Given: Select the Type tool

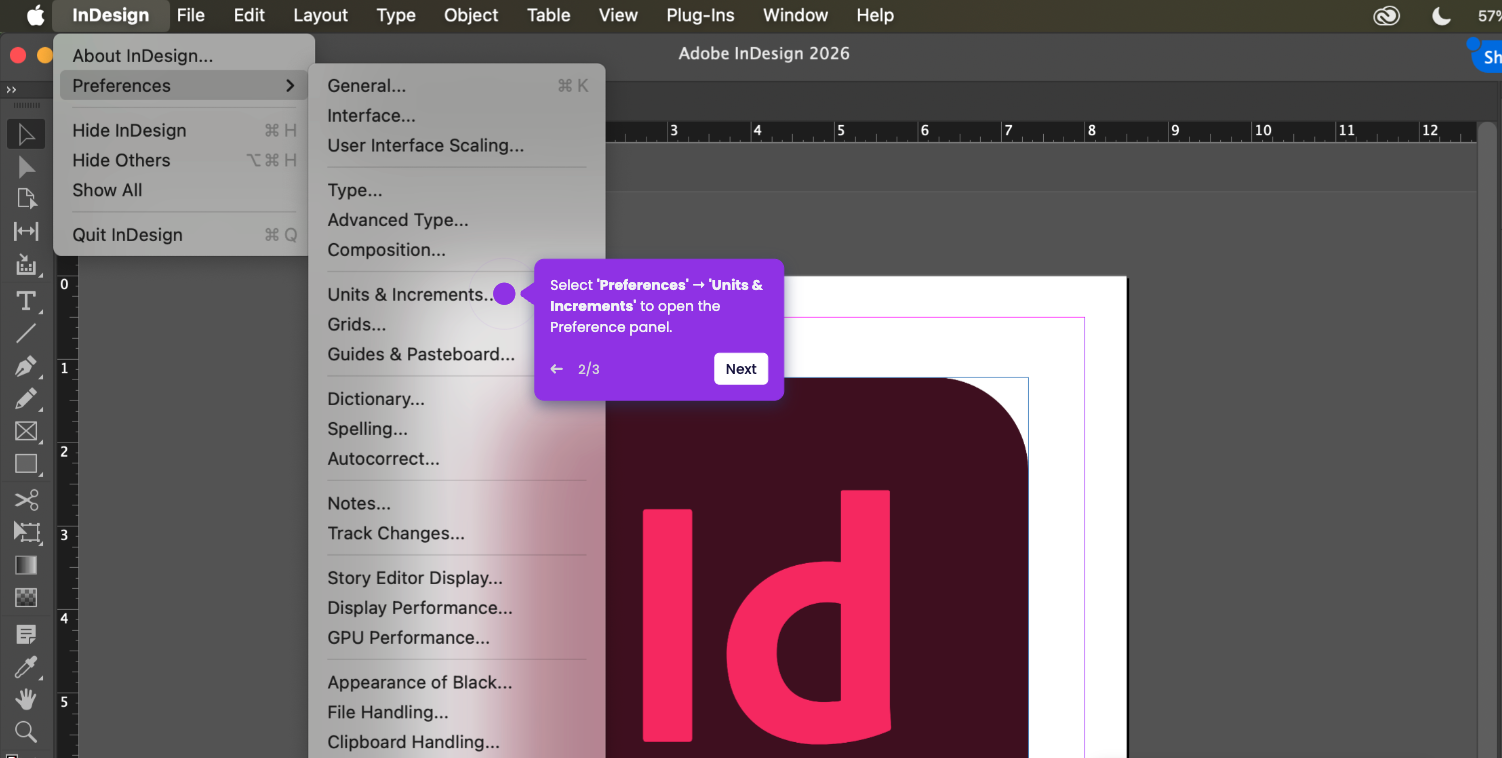Looking at the screenshot, I should 26,301.
